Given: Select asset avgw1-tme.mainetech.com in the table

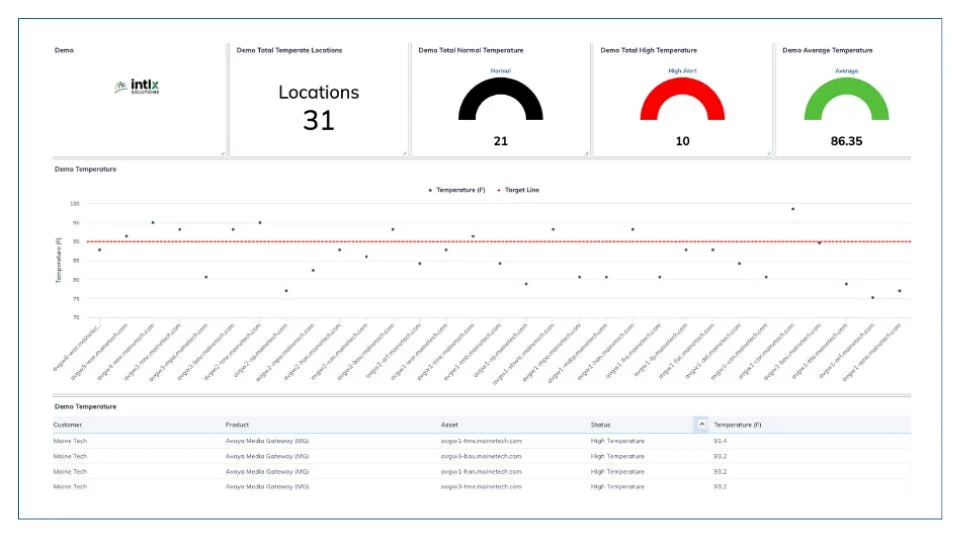Looking at the screenshot, I should [481, 441].
